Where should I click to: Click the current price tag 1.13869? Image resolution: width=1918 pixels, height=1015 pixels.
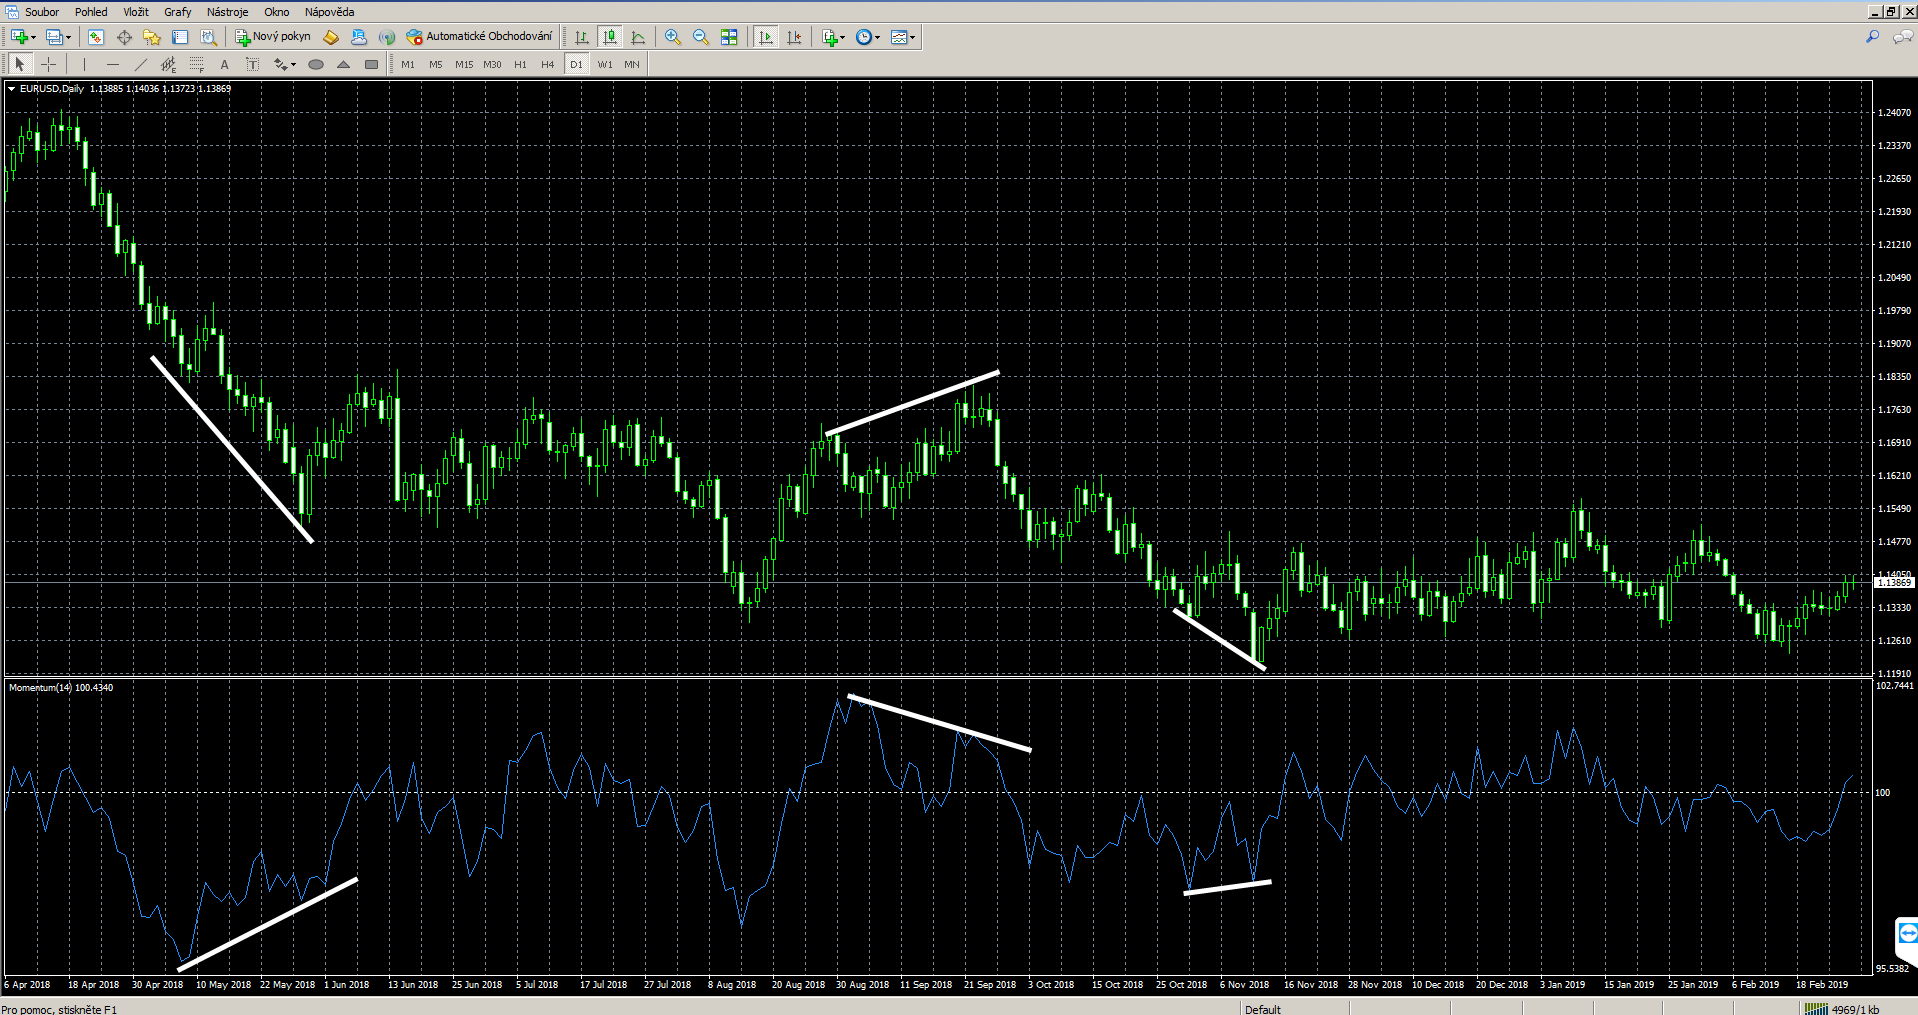point(1894,582)
